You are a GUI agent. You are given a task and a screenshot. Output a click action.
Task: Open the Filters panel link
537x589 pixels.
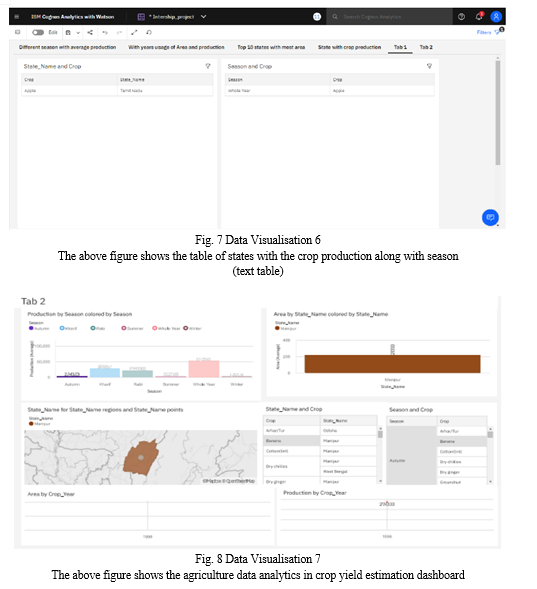point(484,32)
